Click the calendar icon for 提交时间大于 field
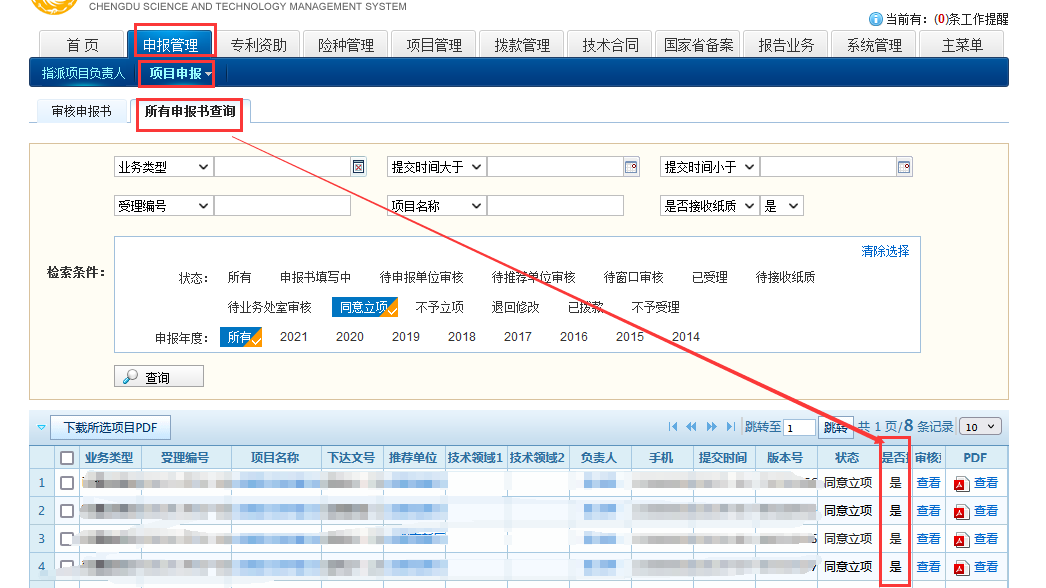1046x588 pixels. (631, 167)
